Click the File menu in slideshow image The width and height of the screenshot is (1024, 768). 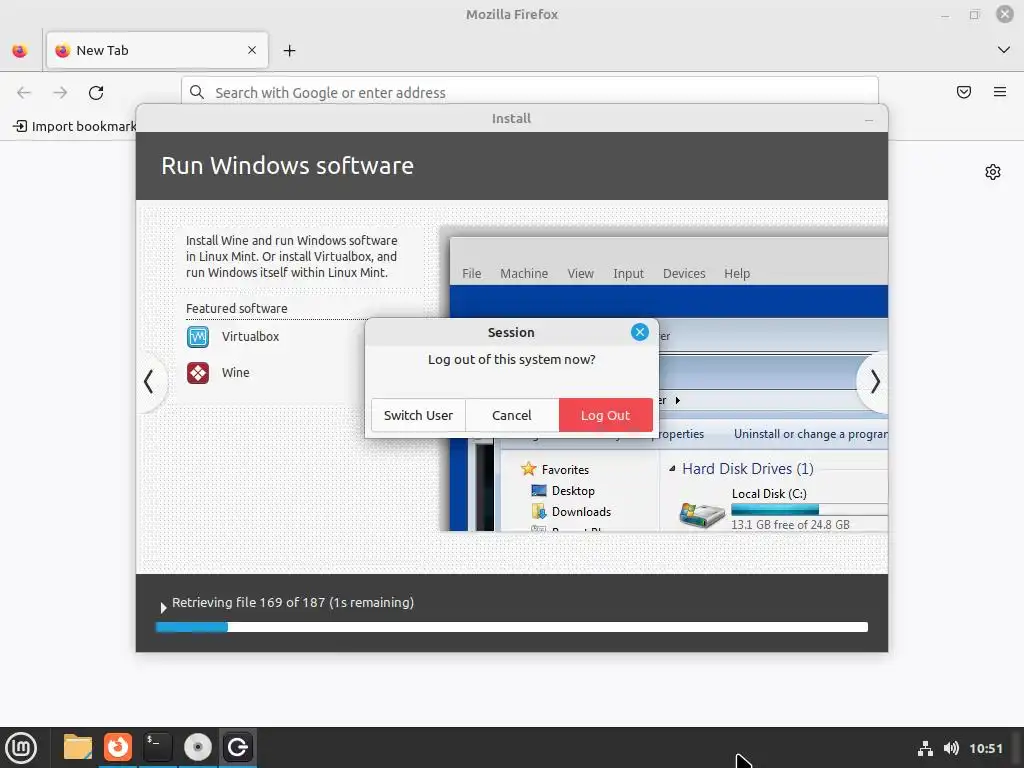(x=472, y=274)
